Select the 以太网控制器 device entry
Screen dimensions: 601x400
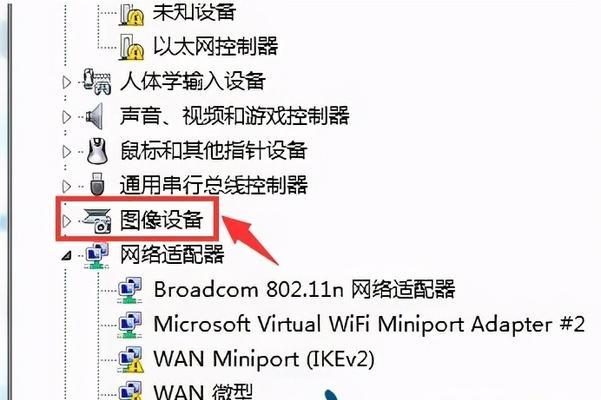tap(215, 46)
